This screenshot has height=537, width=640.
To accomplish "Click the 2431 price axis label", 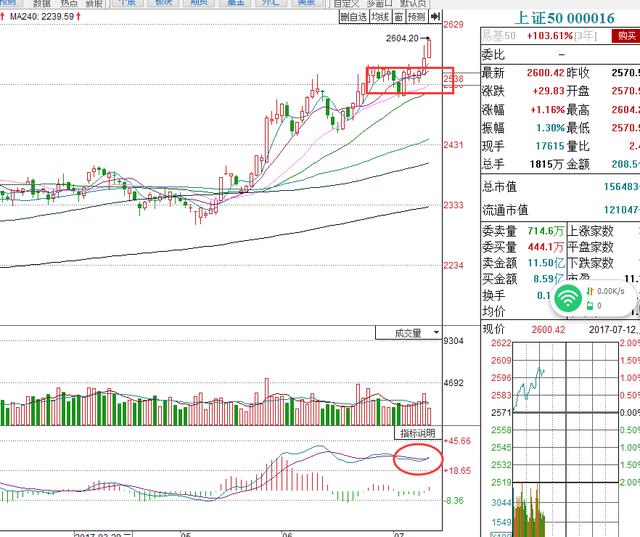I will point(453,145).
